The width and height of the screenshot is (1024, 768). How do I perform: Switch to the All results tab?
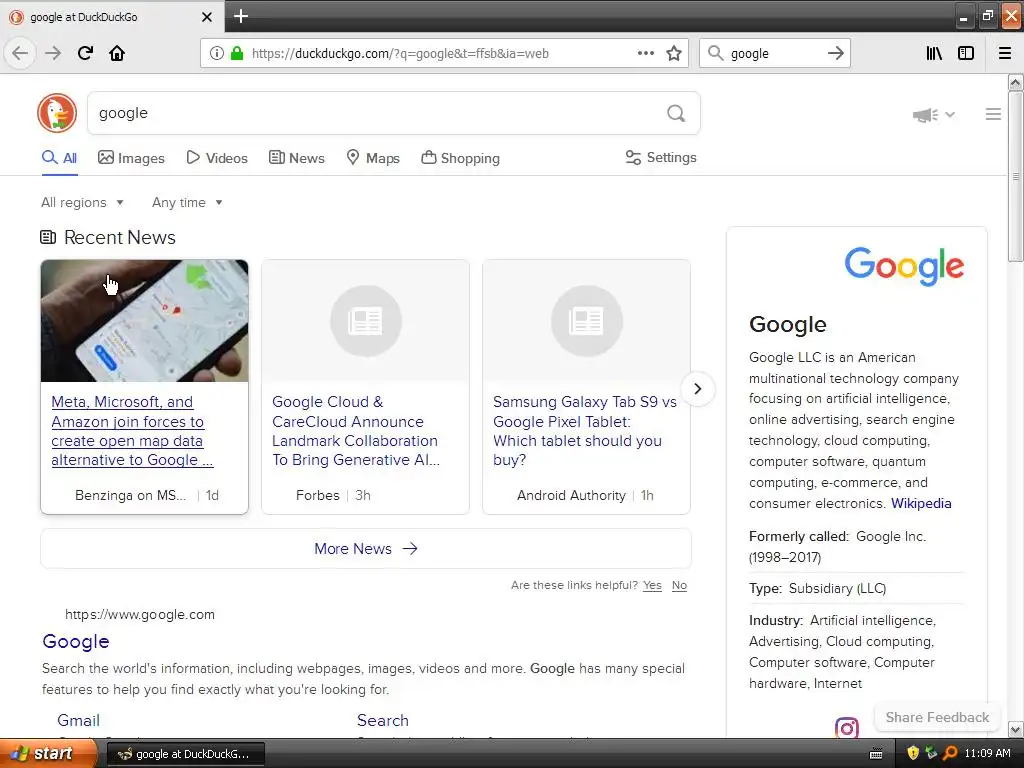(x=59, y=158)
